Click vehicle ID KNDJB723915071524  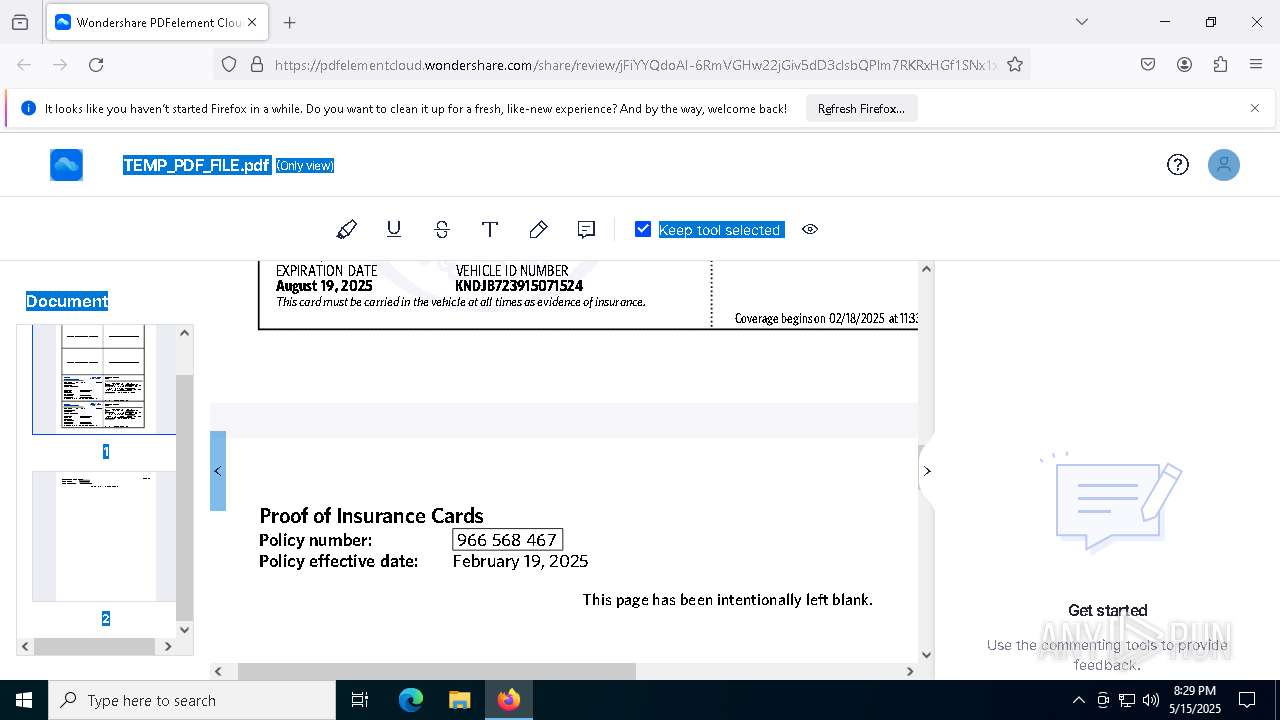tap(519, 286)
